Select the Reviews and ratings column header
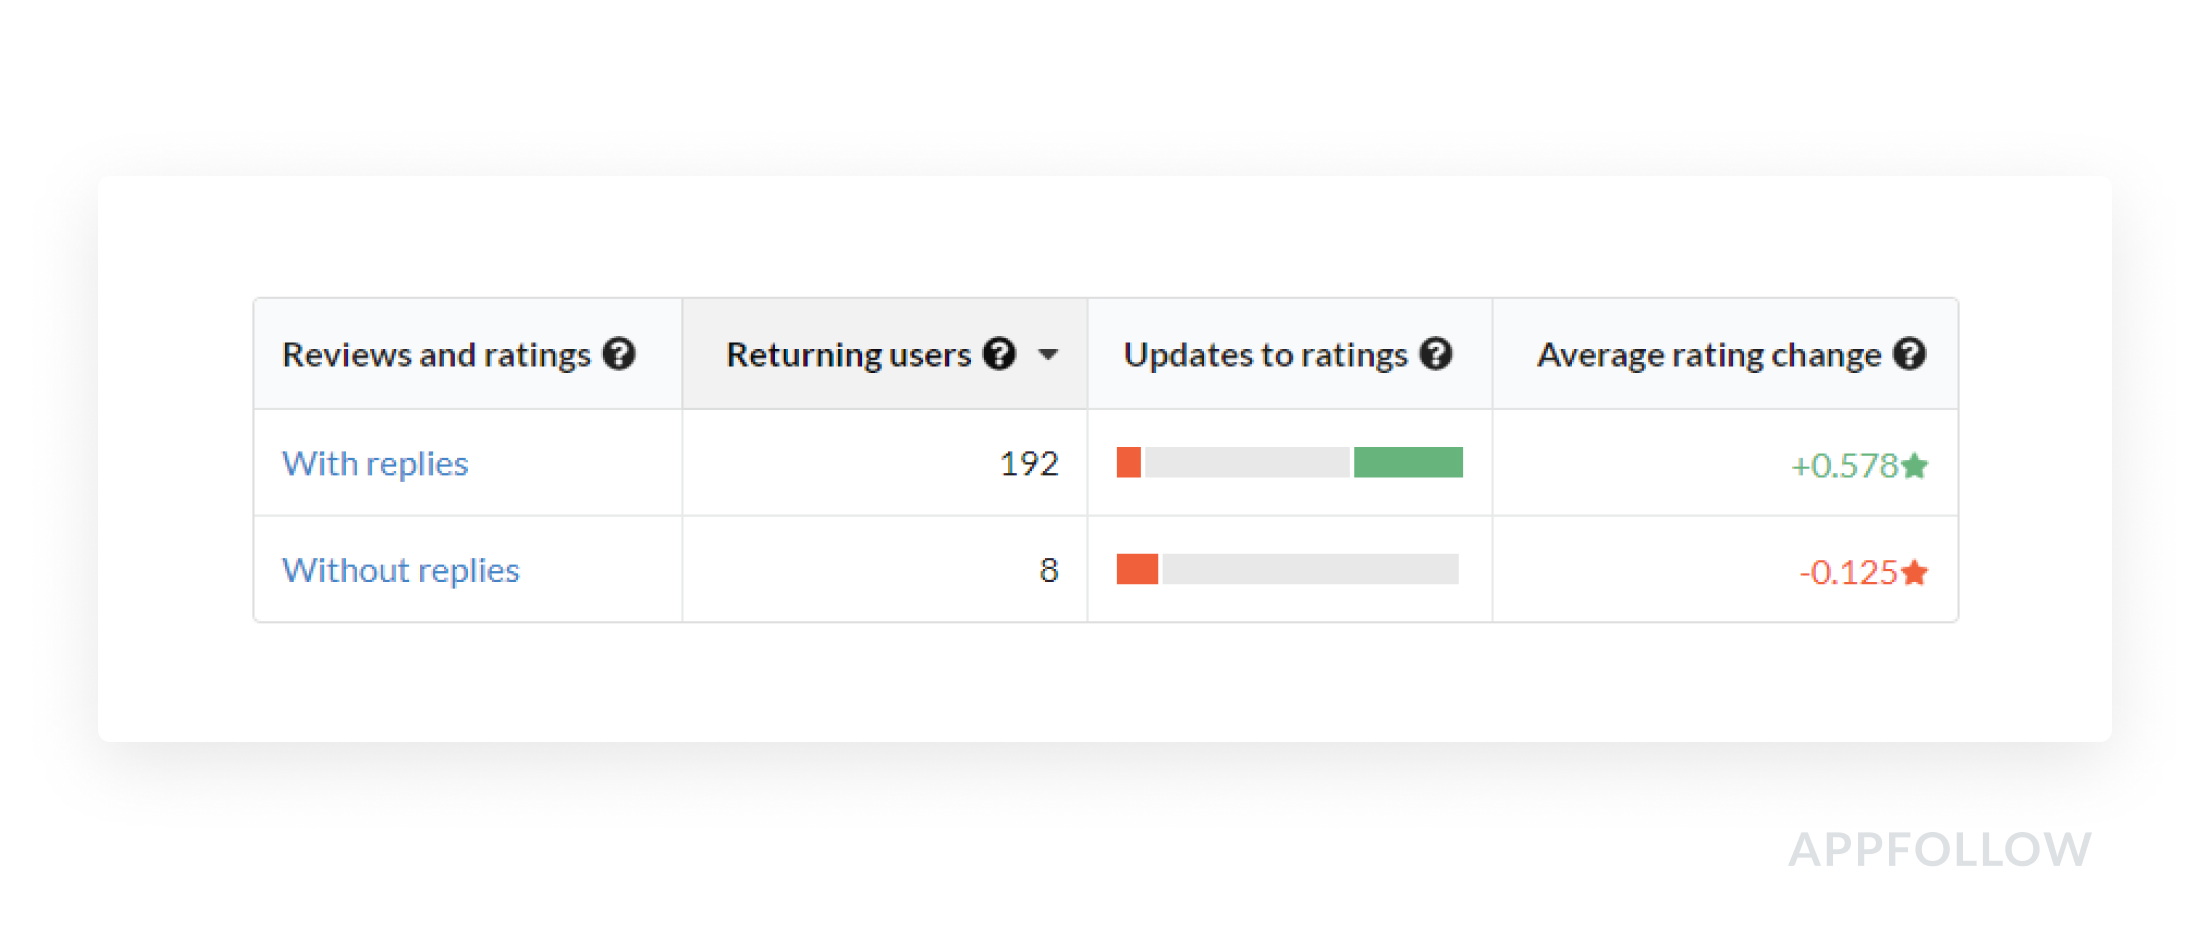 (436, 355)
